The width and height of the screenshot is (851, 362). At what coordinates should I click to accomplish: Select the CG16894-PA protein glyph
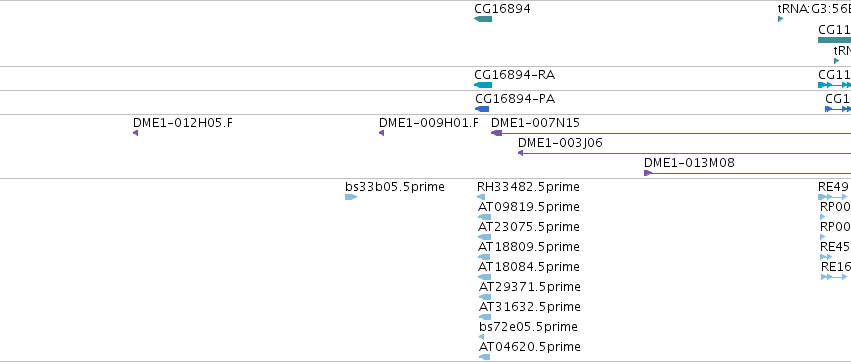pyautogui.click(x=482, y=109)
